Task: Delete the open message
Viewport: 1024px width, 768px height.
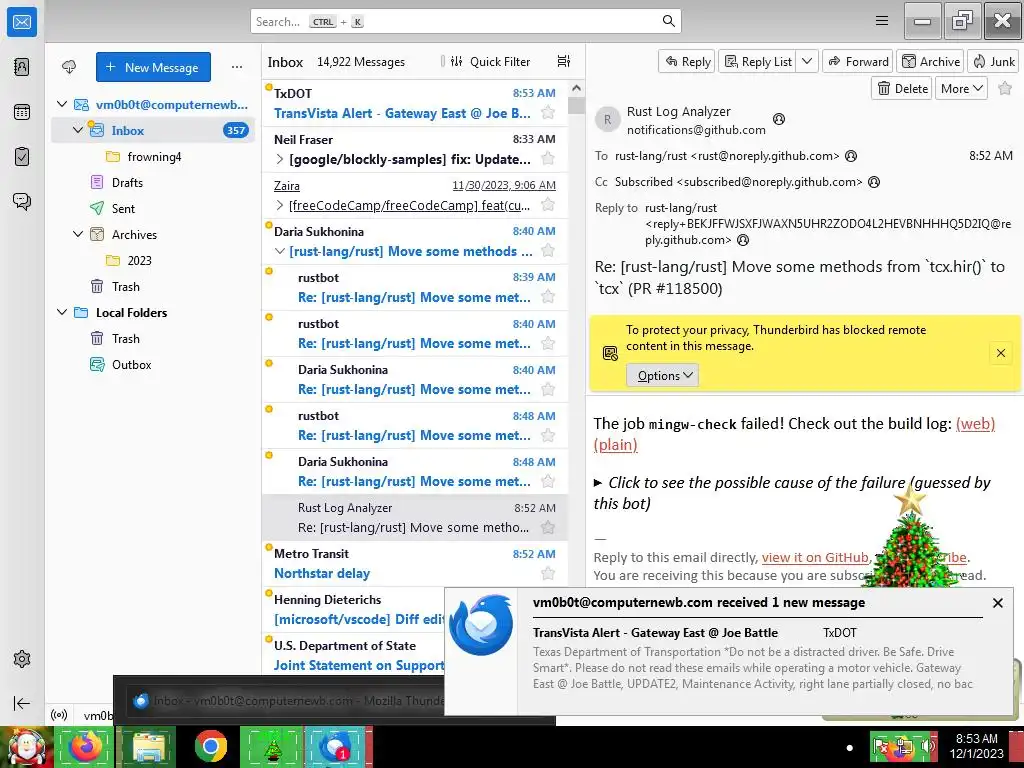Action: [903, 89]
